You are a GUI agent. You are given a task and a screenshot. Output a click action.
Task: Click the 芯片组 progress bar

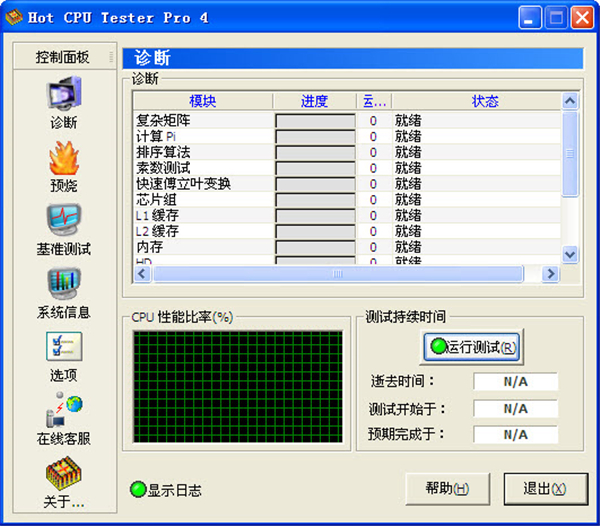(315, 200)
